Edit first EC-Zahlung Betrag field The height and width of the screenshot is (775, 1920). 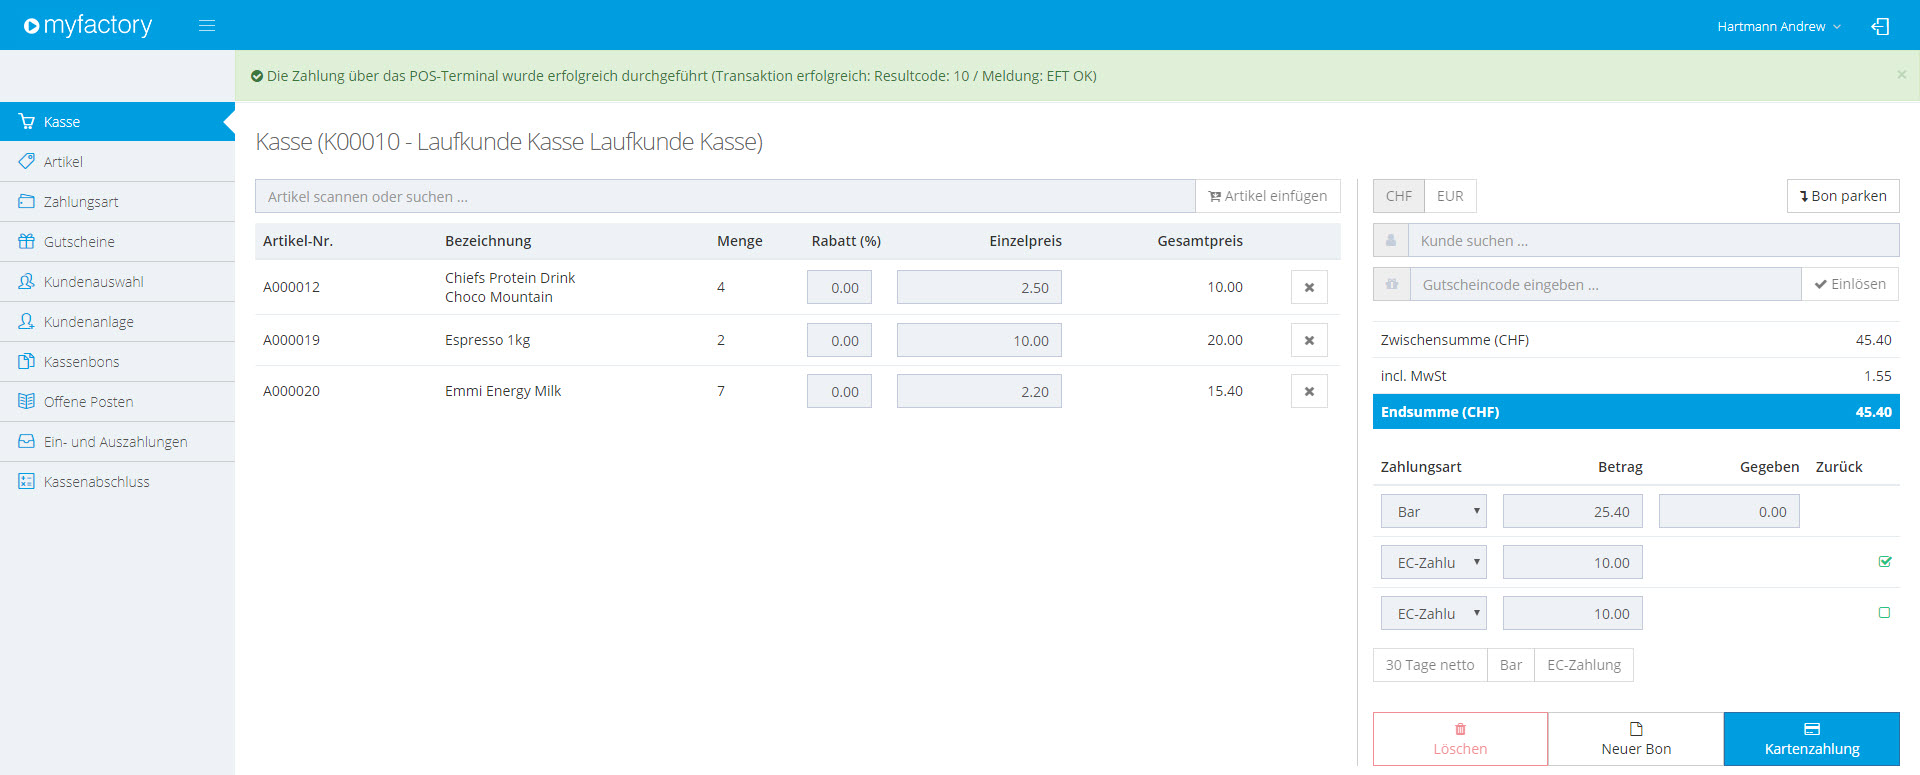click(x=1572, y=563)
